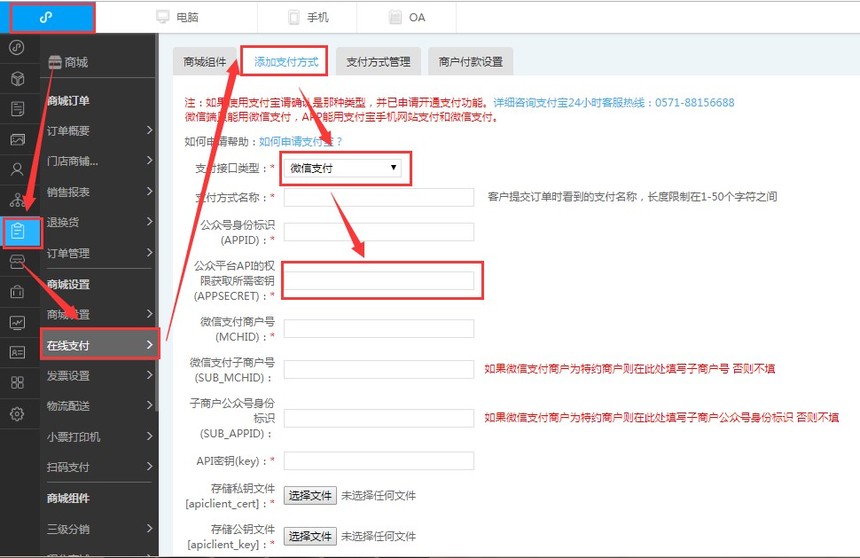This screenshot has width=860, height=558.
Task: Select the highlighted clipboard icon in sidebar
Action: [x=18, y=231]
